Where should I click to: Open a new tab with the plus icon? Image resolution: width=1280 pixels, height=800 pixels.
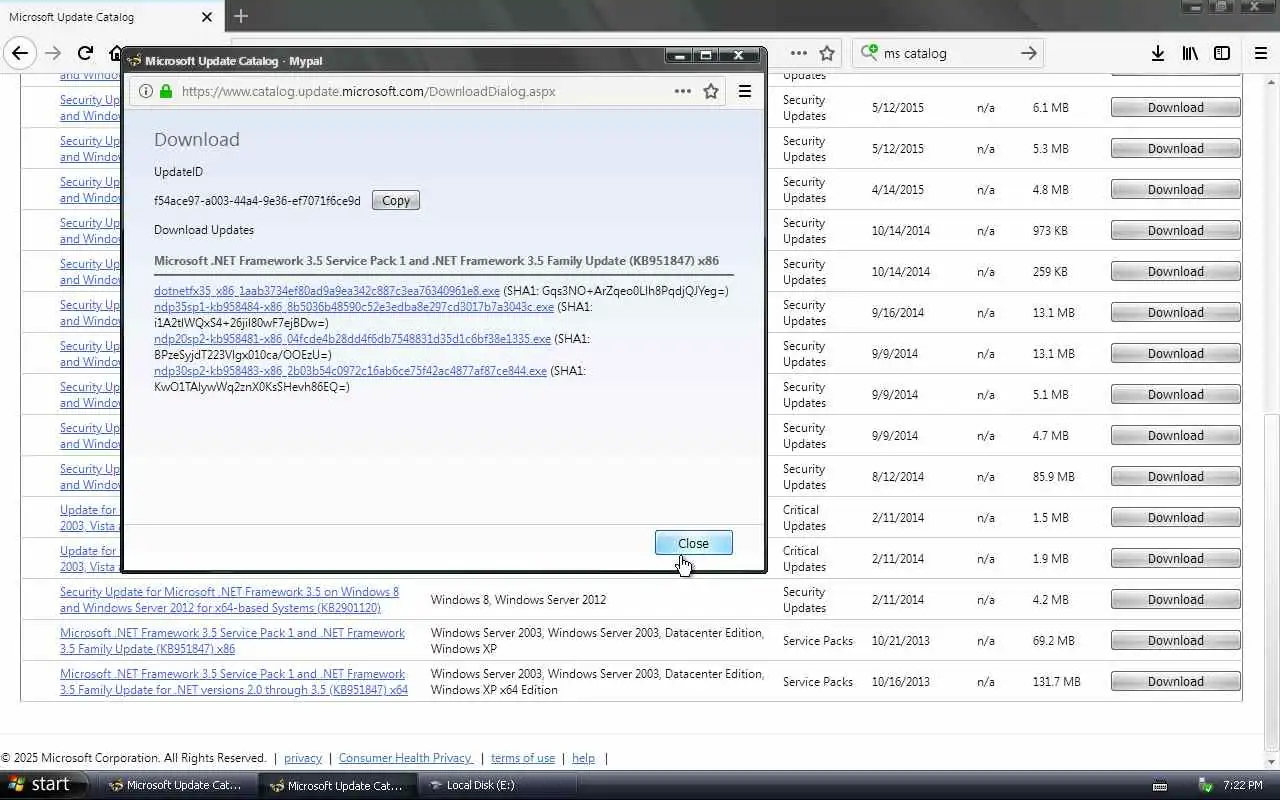point(240,16)
